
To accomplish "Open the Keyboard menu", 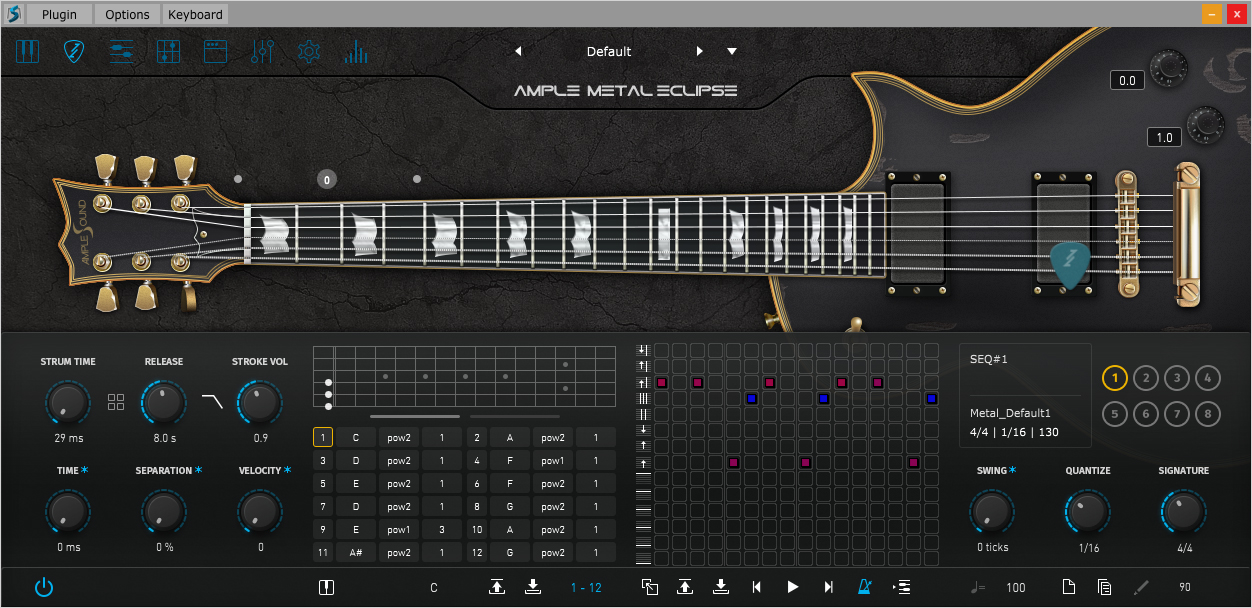I will 196,14.
